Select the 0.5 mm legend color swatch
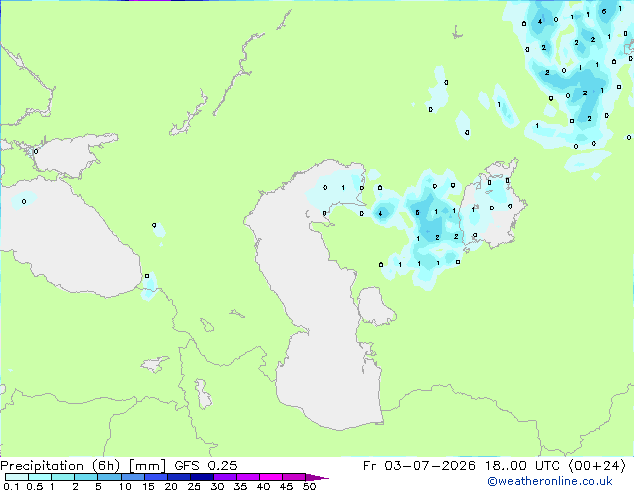This screenshot has height=490, width=634. (40, 477)
